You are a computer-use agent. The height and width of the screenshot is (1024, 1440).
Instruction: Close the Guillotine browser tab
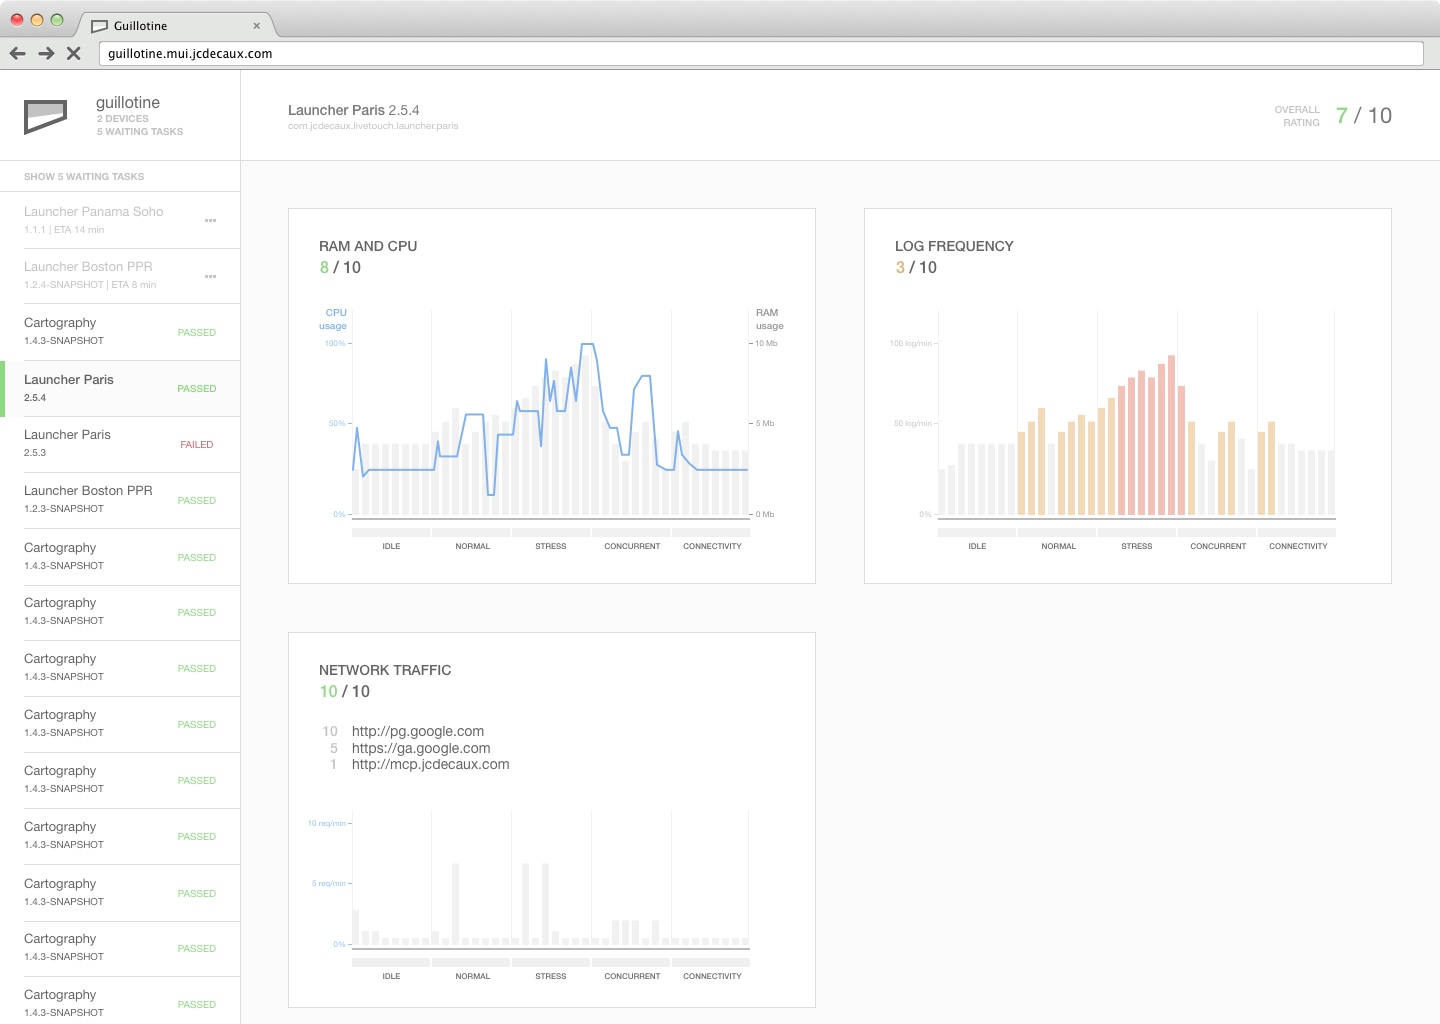point(257,26)
